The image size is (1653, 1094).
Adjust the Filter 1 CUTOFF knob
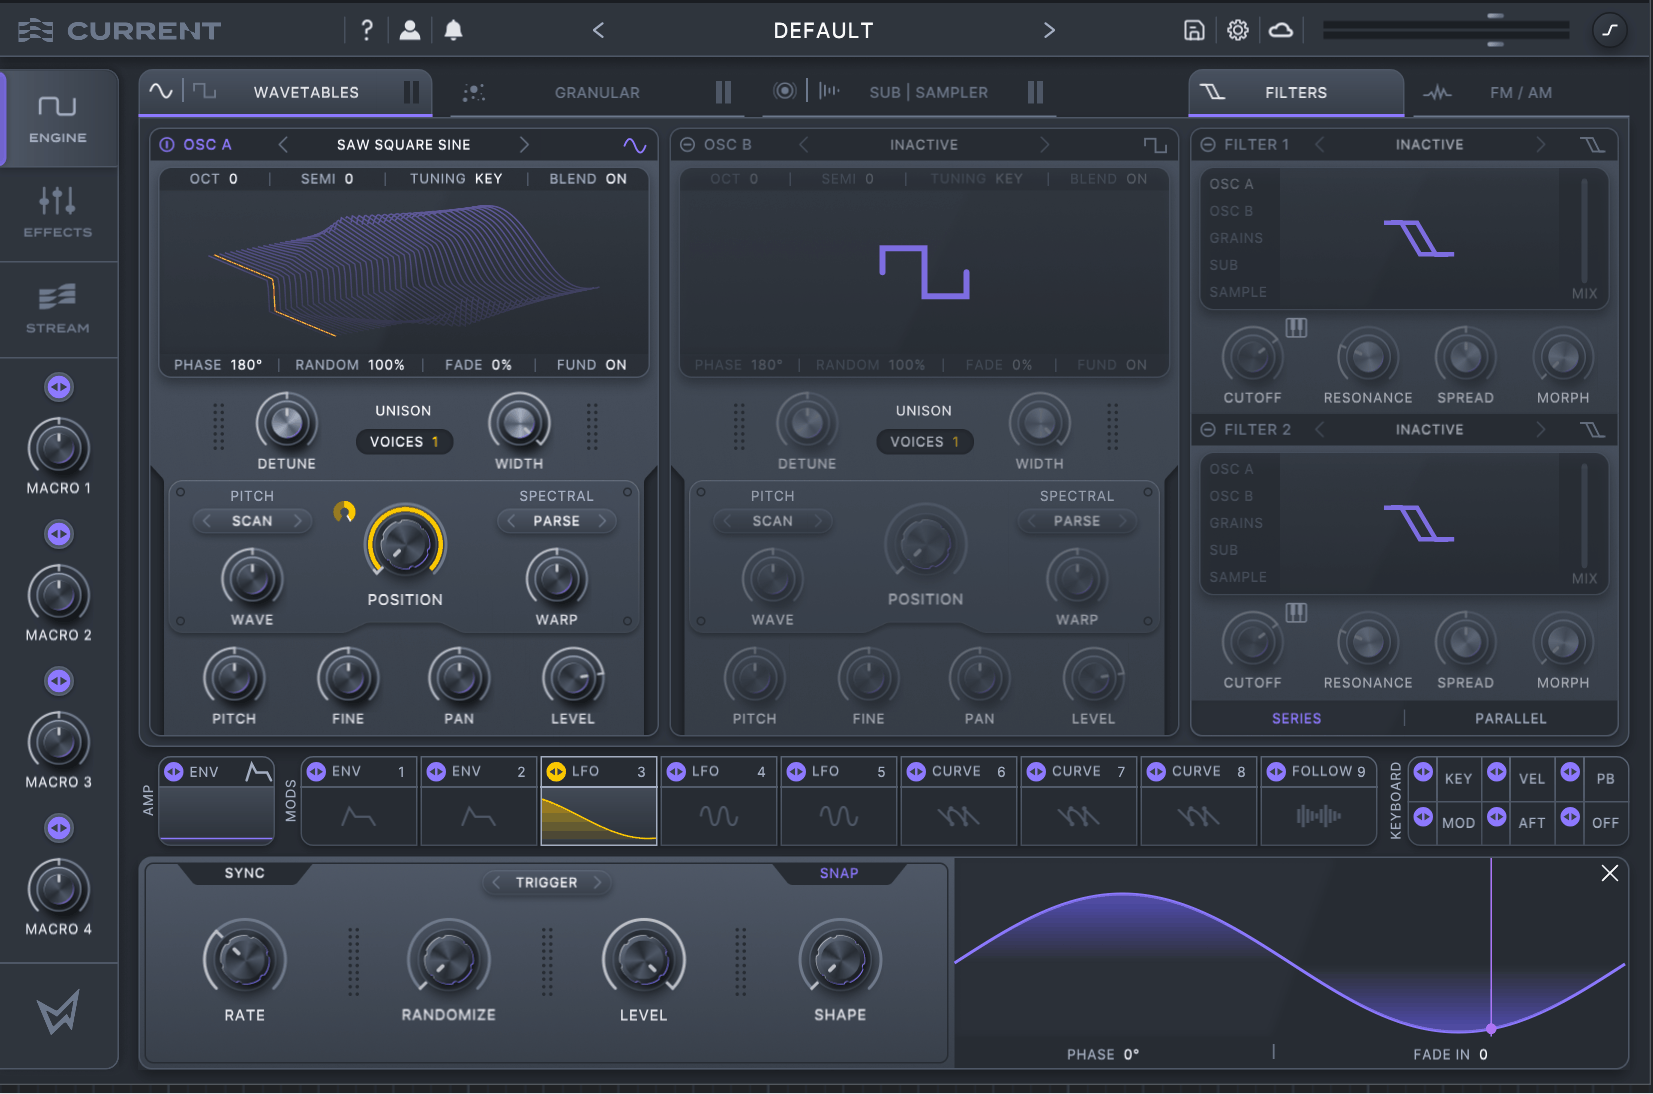(1252, 357)
